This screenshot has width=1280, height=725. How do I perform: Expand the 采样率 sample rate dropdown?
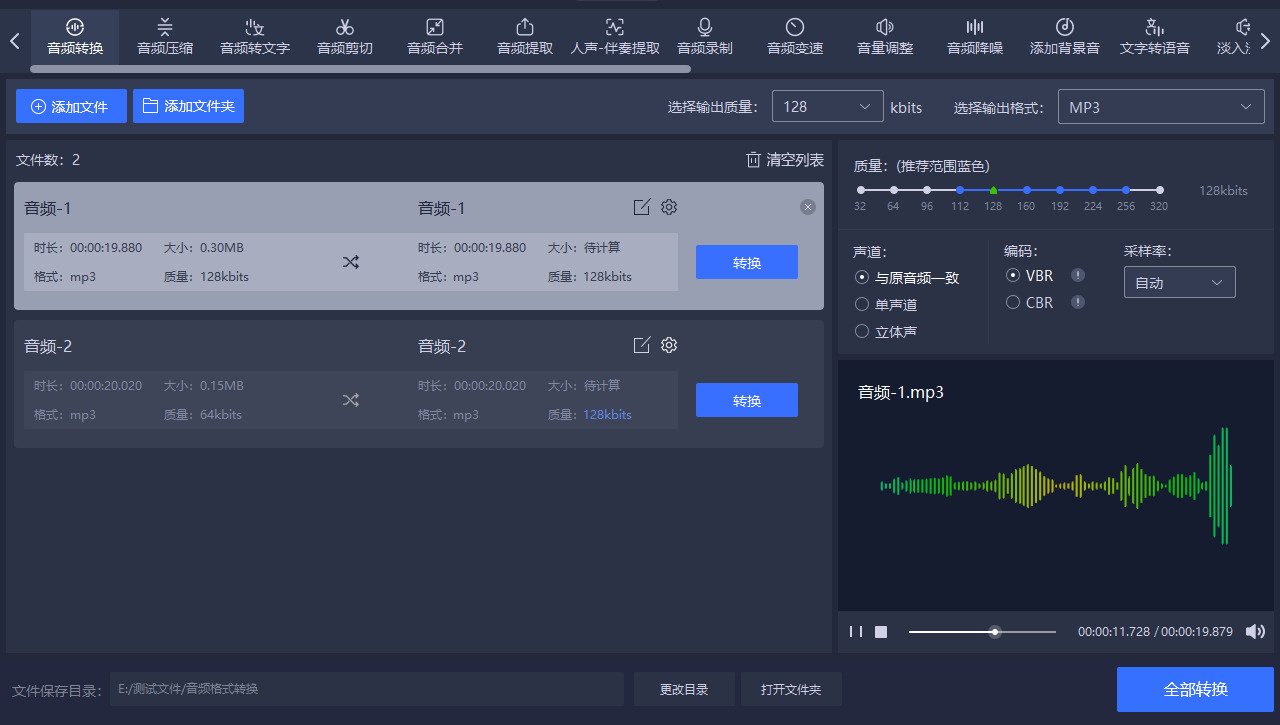(x=1180, y=282)
